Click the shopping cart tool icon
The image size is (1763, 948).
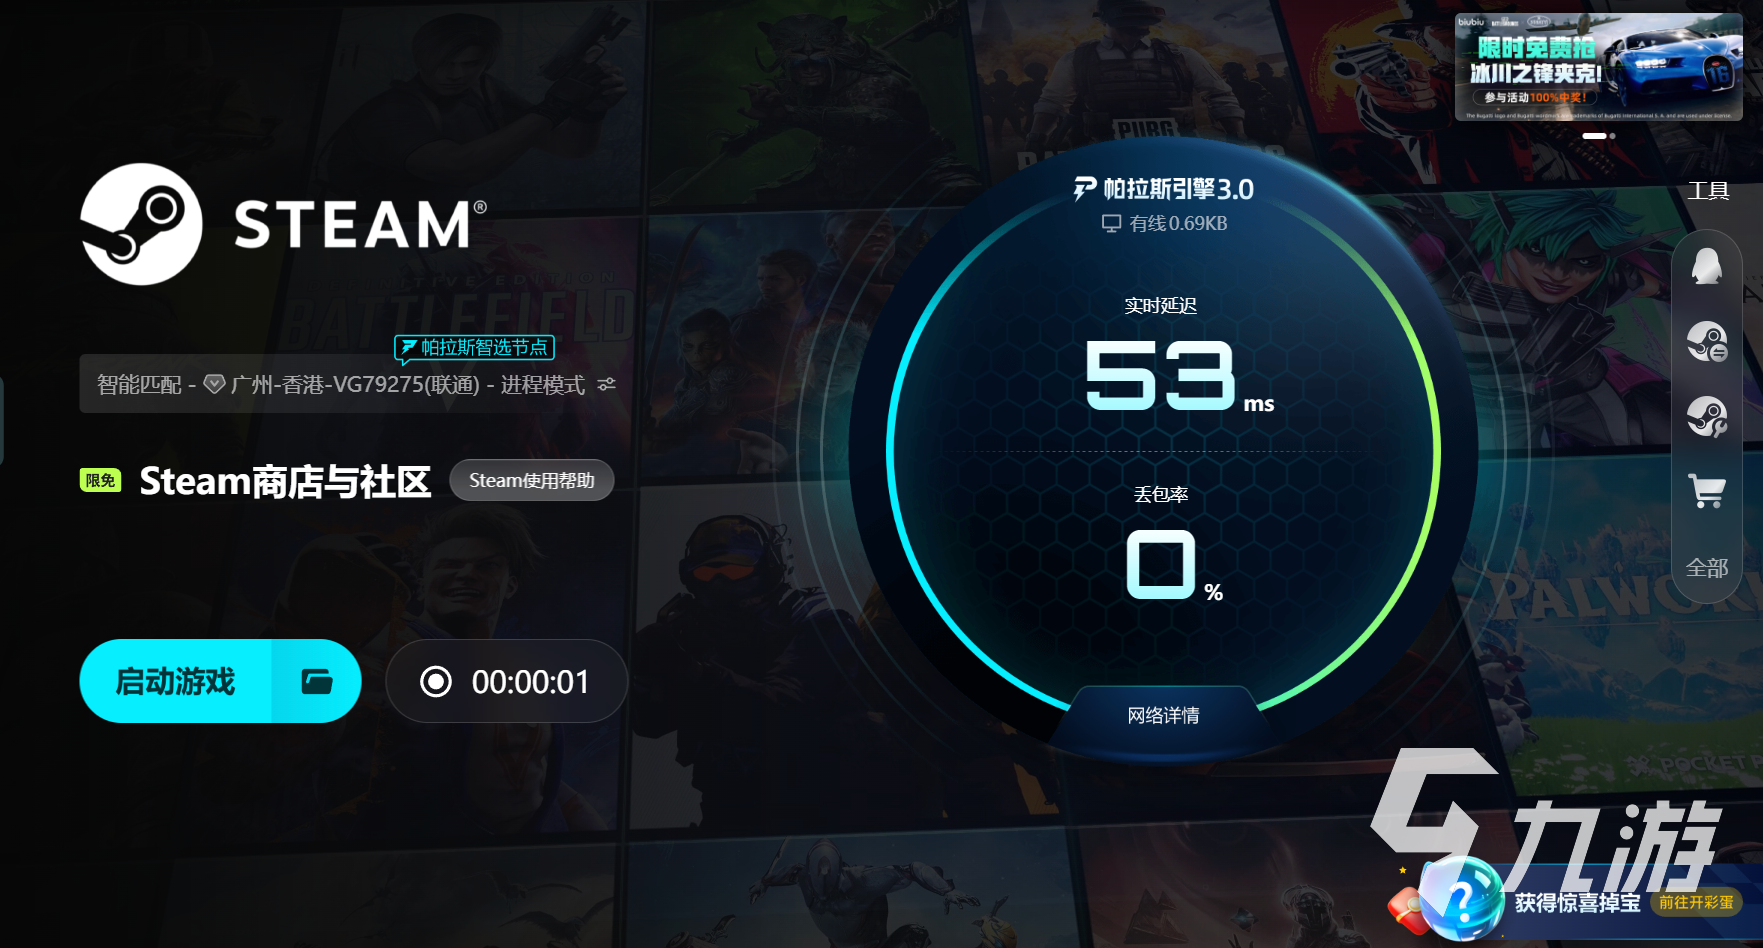(x=1706, y=491)
